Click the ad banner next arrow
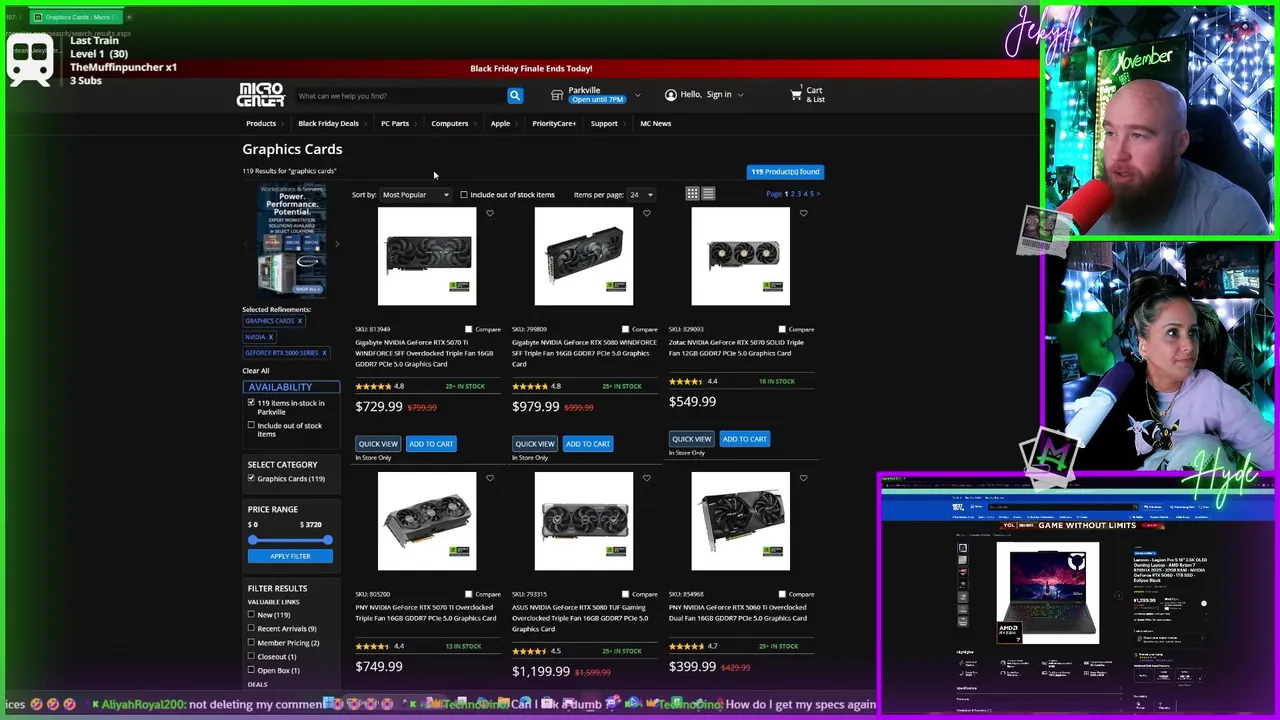Screen dimensions: 1280x720 337,243
